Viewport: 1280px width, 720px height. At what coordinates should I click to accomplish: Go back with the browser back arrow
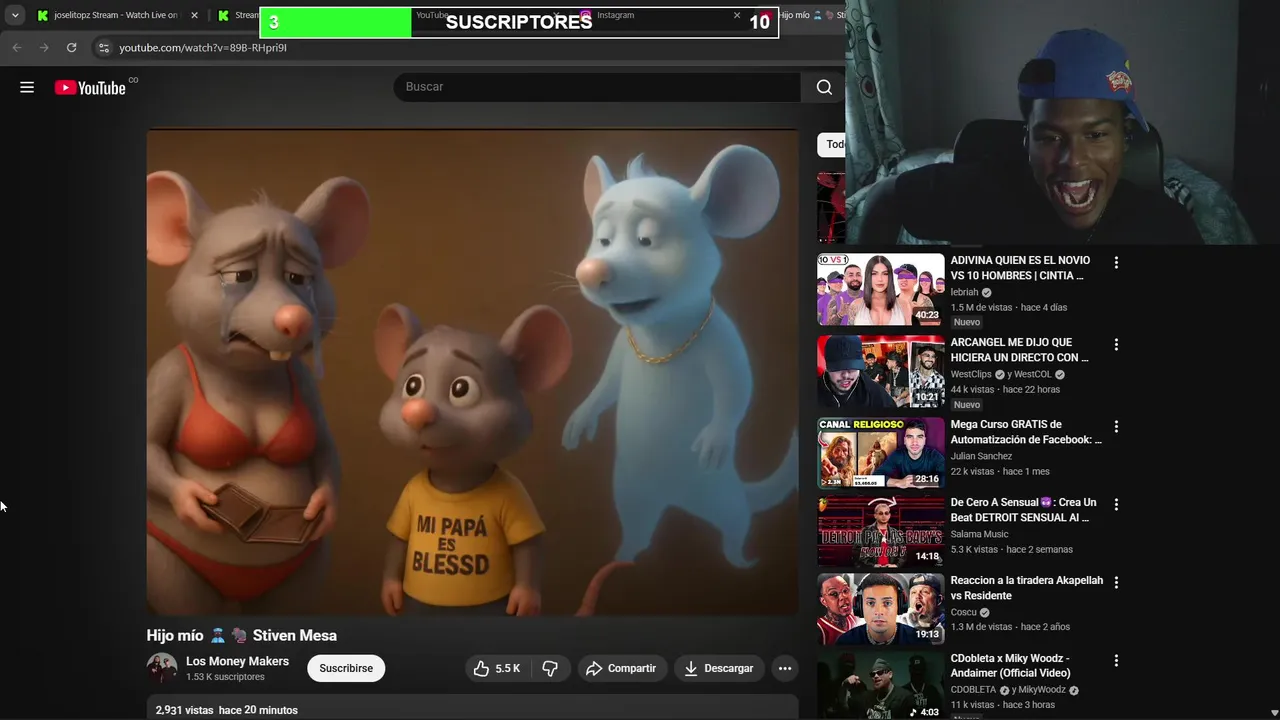[16, 47]
